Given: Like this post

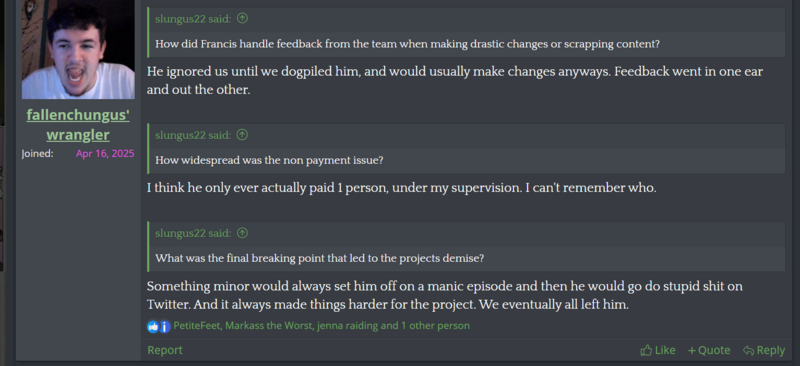Looking at the screenshot, I should coord(658,350).
